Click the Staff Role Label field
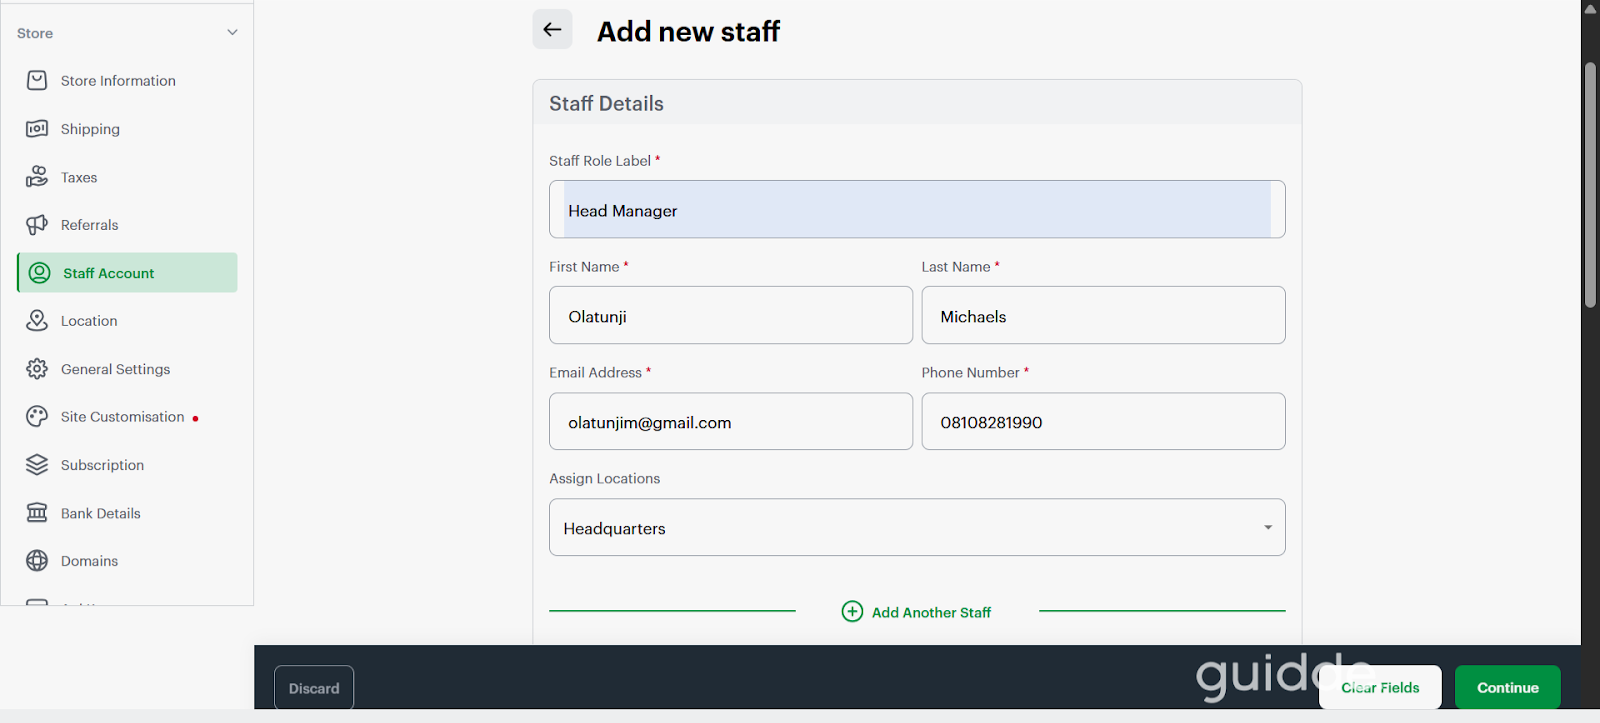 (917, 209)
